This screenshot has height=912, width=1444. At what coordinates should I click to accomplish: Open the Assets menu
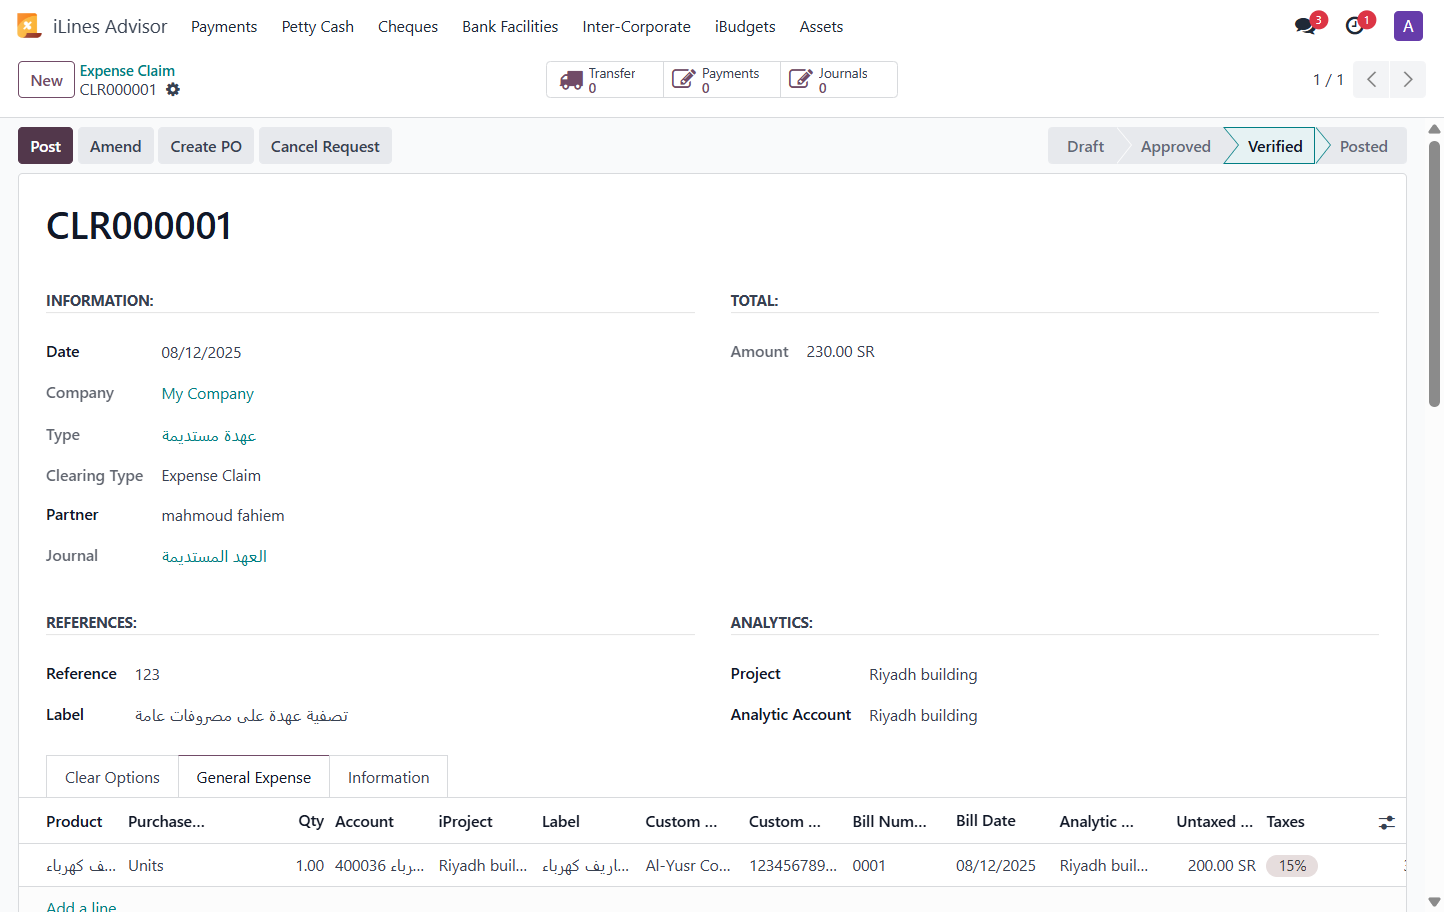(x=821, y=27)
